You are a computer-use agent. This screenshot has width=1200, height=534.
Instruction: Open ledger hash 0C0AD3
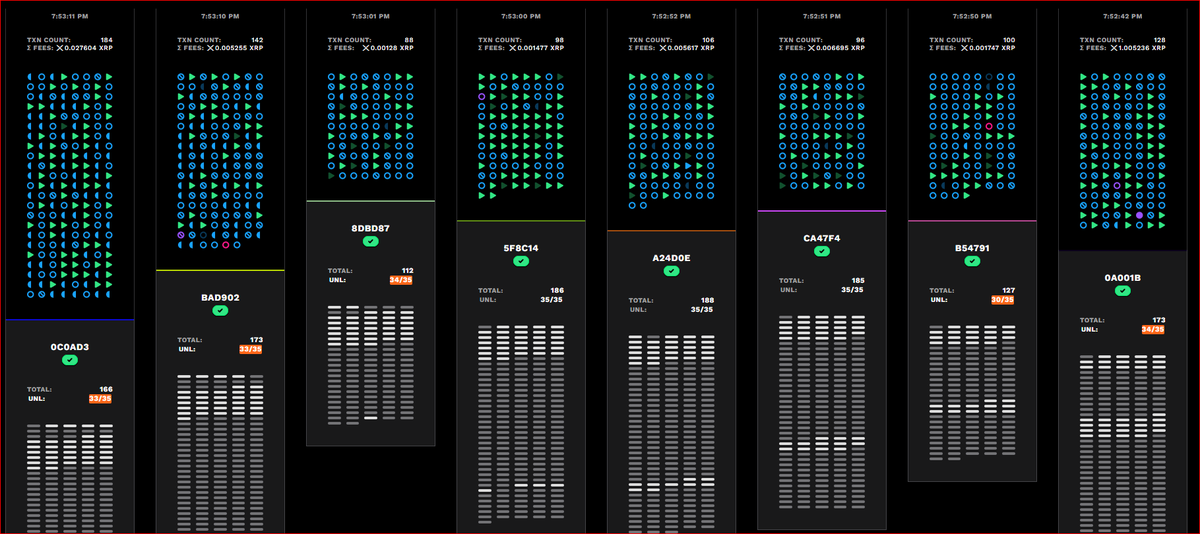click(x=70, y=347)
